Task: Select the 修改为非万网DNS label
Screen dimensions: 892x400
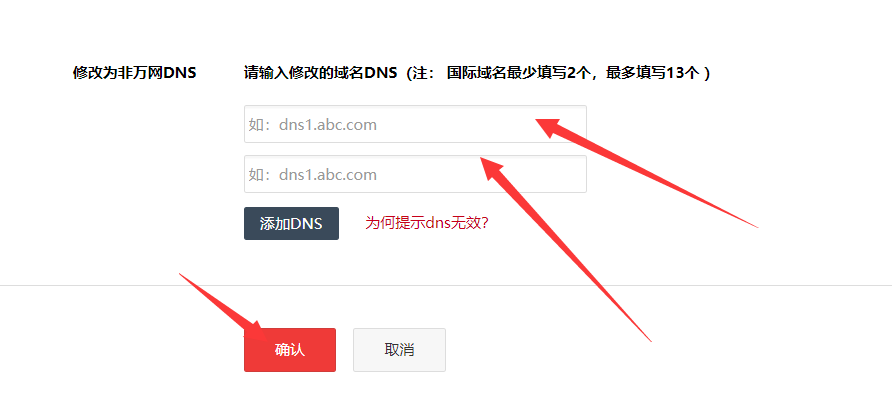Action: click(x=134, y=73)
